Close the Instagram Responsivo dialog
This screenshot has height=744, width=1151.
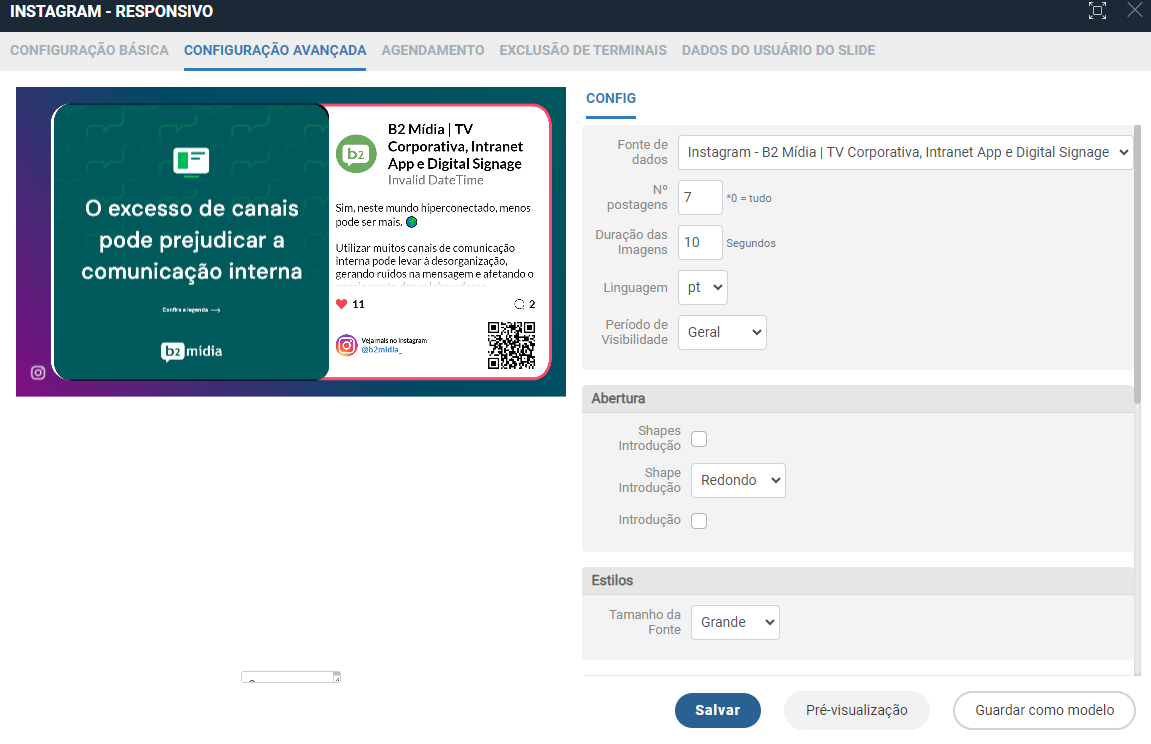(x=1135, y=10)
